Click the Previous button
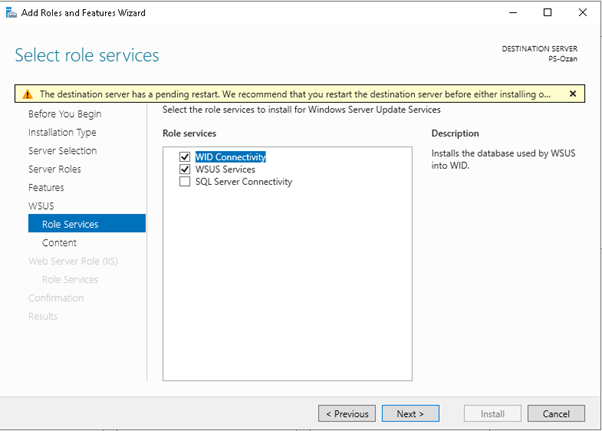Image resolution: width=602 pixels, height=431 pixels. click(346, 413)
